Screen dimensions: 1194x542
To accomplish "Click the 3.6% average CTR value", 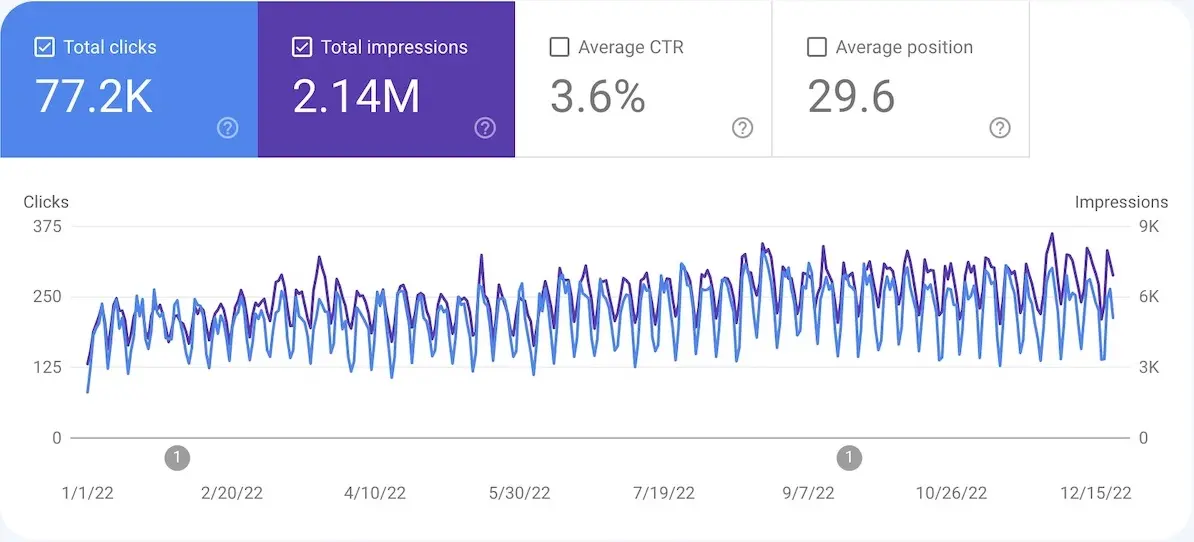I will (x=598, y=97).
